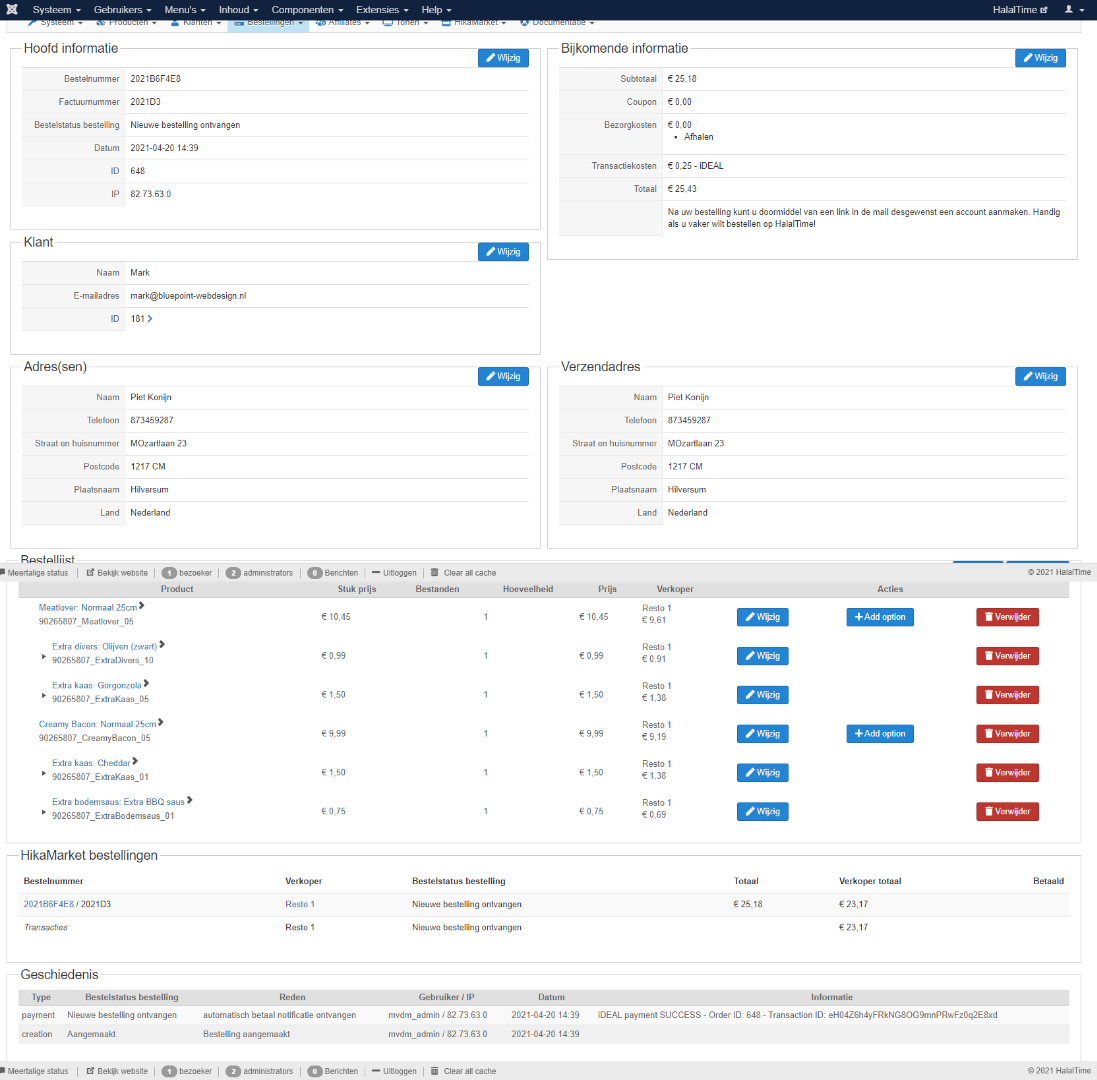
Task: Open the Extensies dropdown menu
Action: [x=381, y=9]
